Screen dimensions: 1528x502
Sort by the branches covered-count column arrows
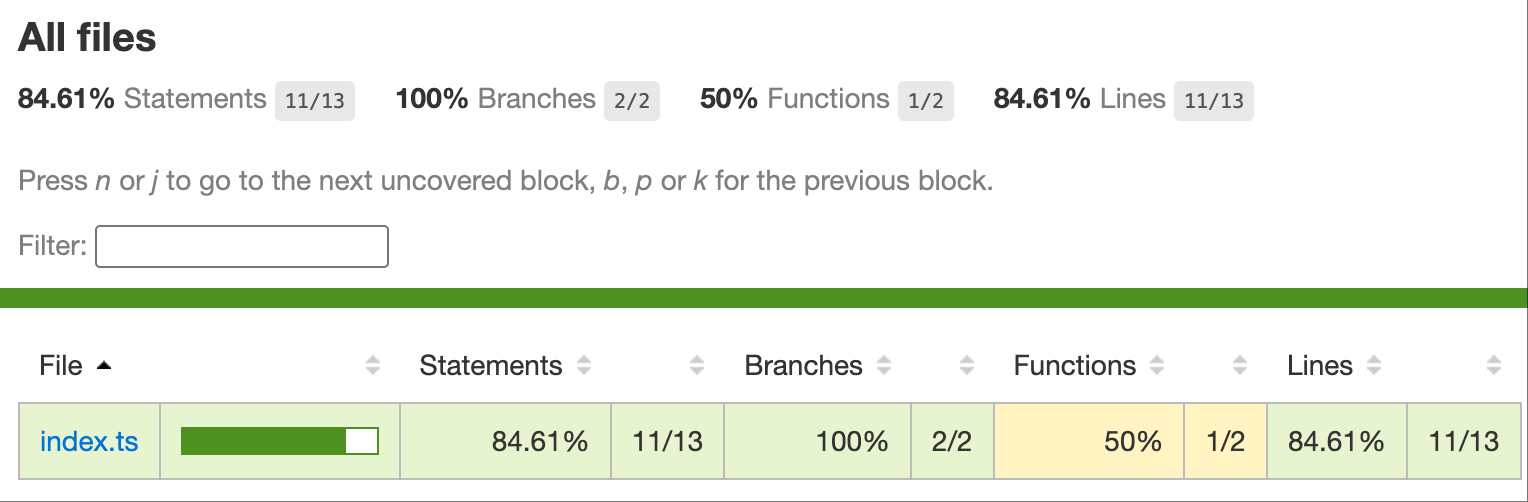coord(967,366)
